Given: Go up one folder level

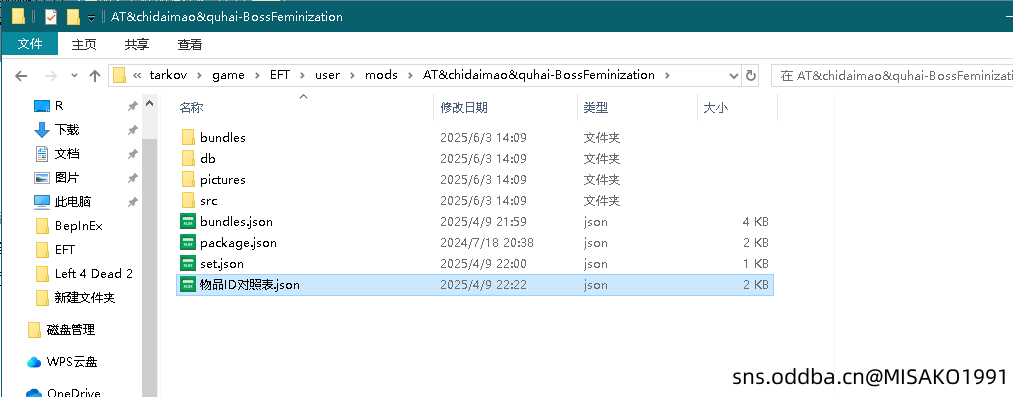Looking at the screenshot, I should 95,76.
